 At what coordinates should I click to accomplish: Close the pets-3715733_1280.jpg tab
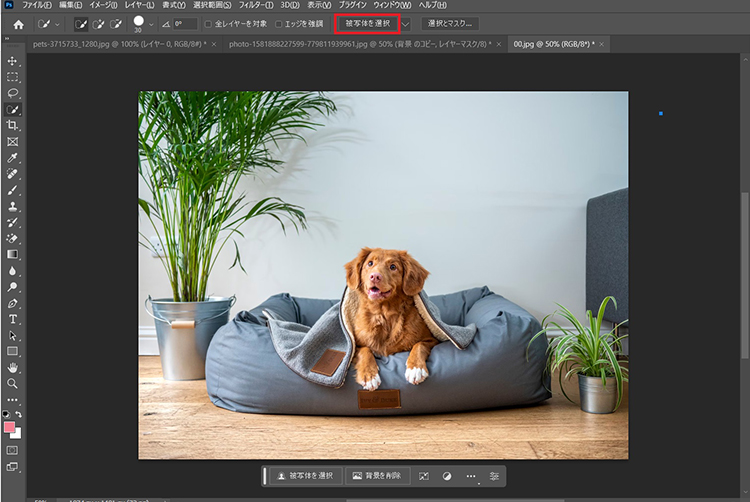214,44
